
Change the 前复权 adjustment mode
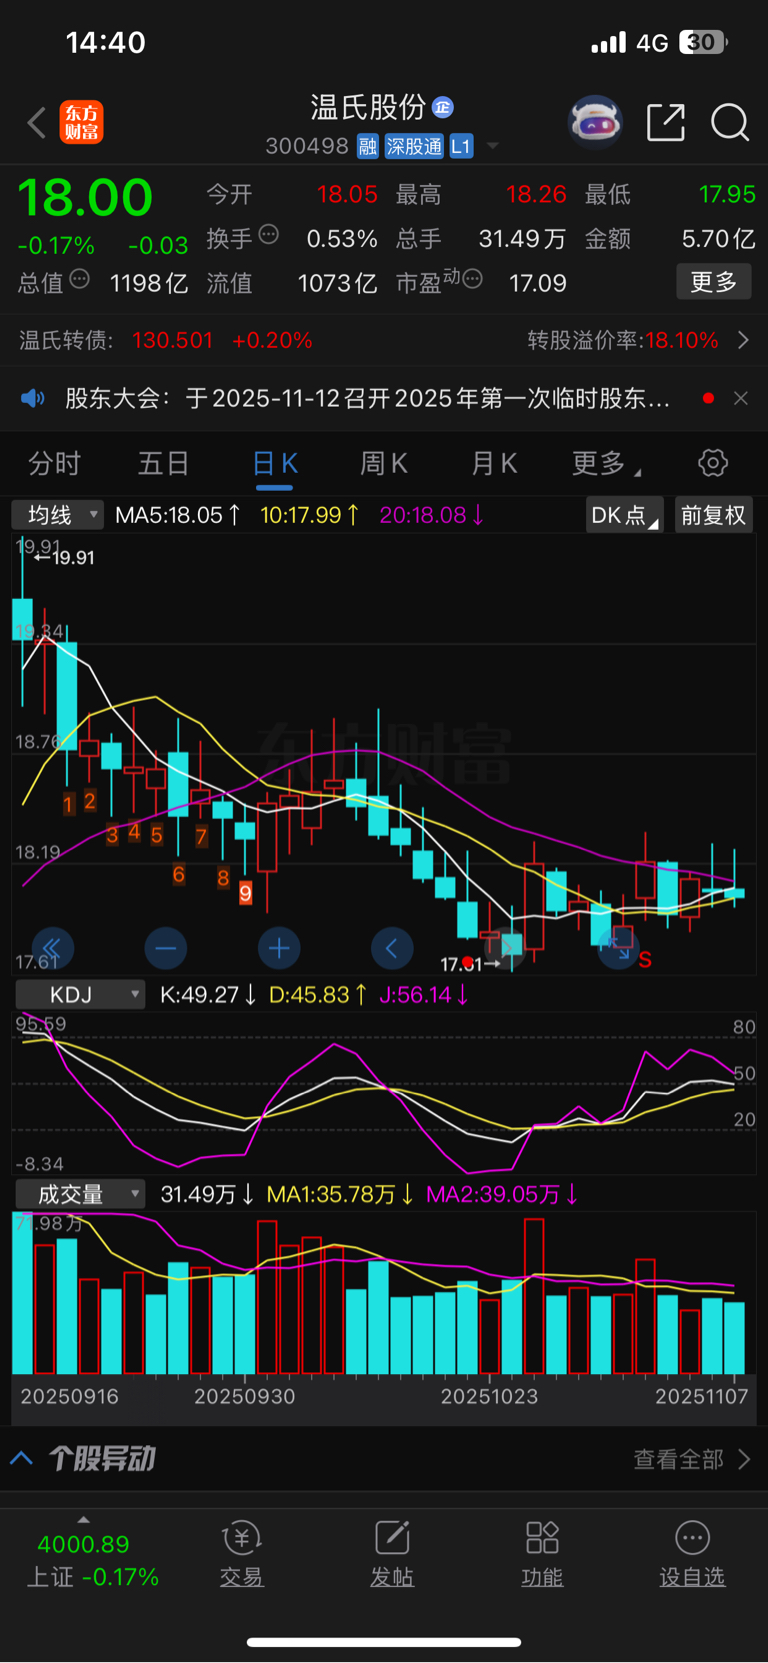(x=713, y=515)
